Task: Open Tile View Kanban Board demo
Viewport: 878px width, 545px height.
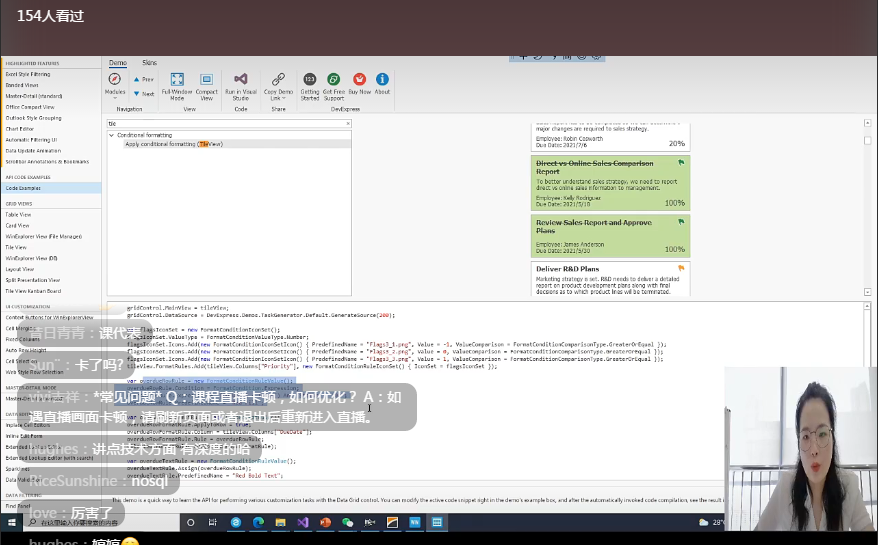Action: (x=34, y=291)
